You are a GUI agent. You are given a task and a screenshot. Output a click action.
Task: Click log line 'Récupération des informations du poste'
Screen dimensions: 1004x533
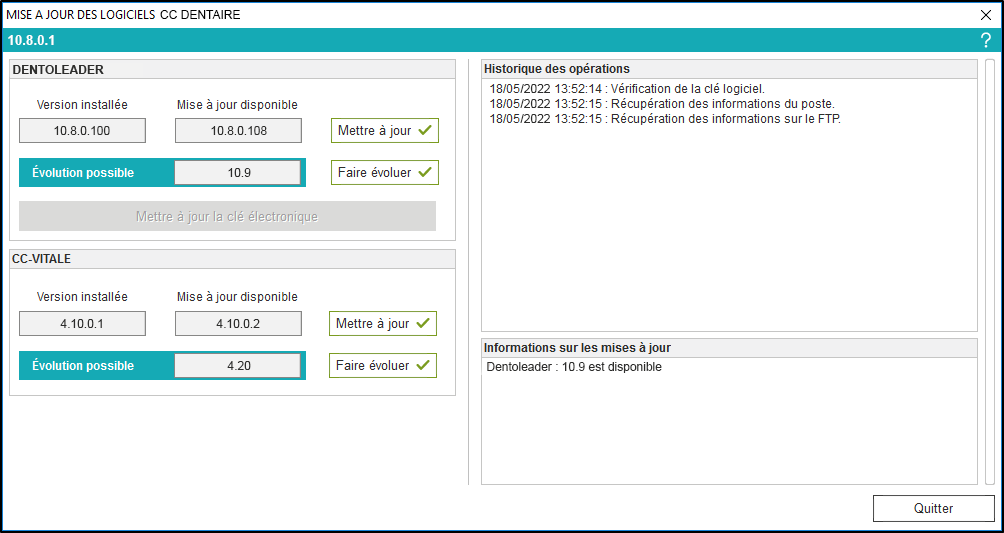coord(662,103)
